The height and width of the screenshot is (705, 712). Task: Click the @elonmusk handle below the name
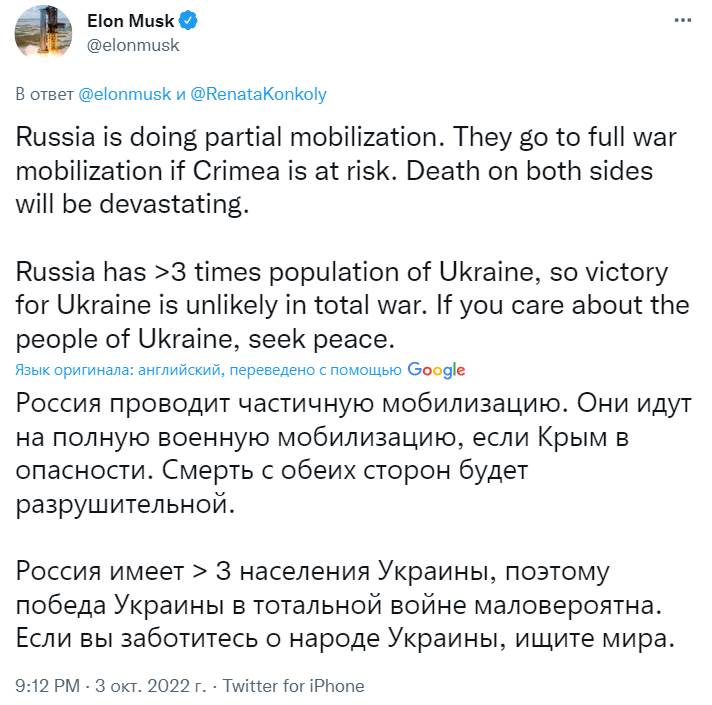(x=130, y=44)
